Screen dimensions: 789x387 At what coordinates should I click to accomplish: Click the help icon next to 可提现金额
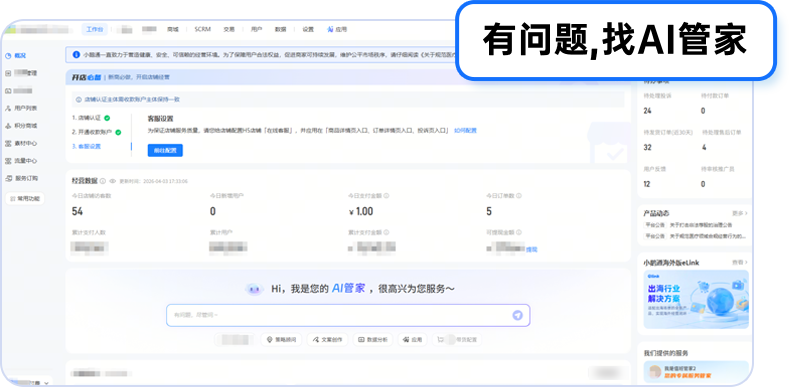(x=519, y=233)
